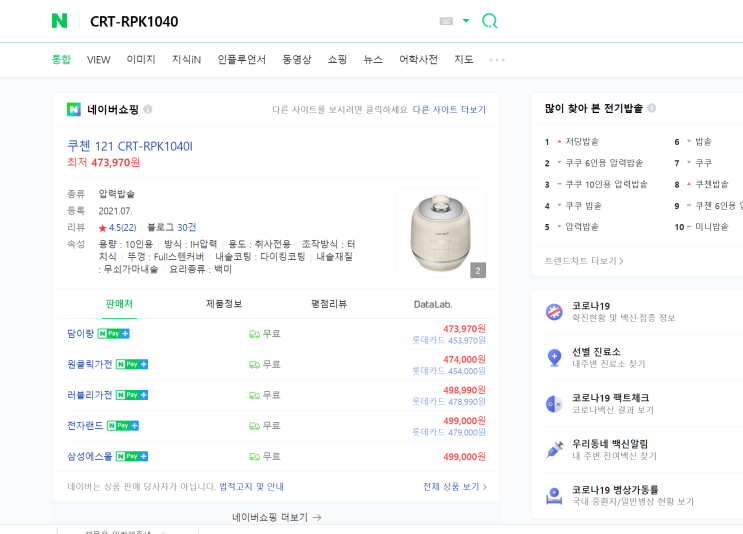Click the 선별 진료소 location pin icon
Image resolution: width=743 pixels, height=534 pixels.
point(554,357)
